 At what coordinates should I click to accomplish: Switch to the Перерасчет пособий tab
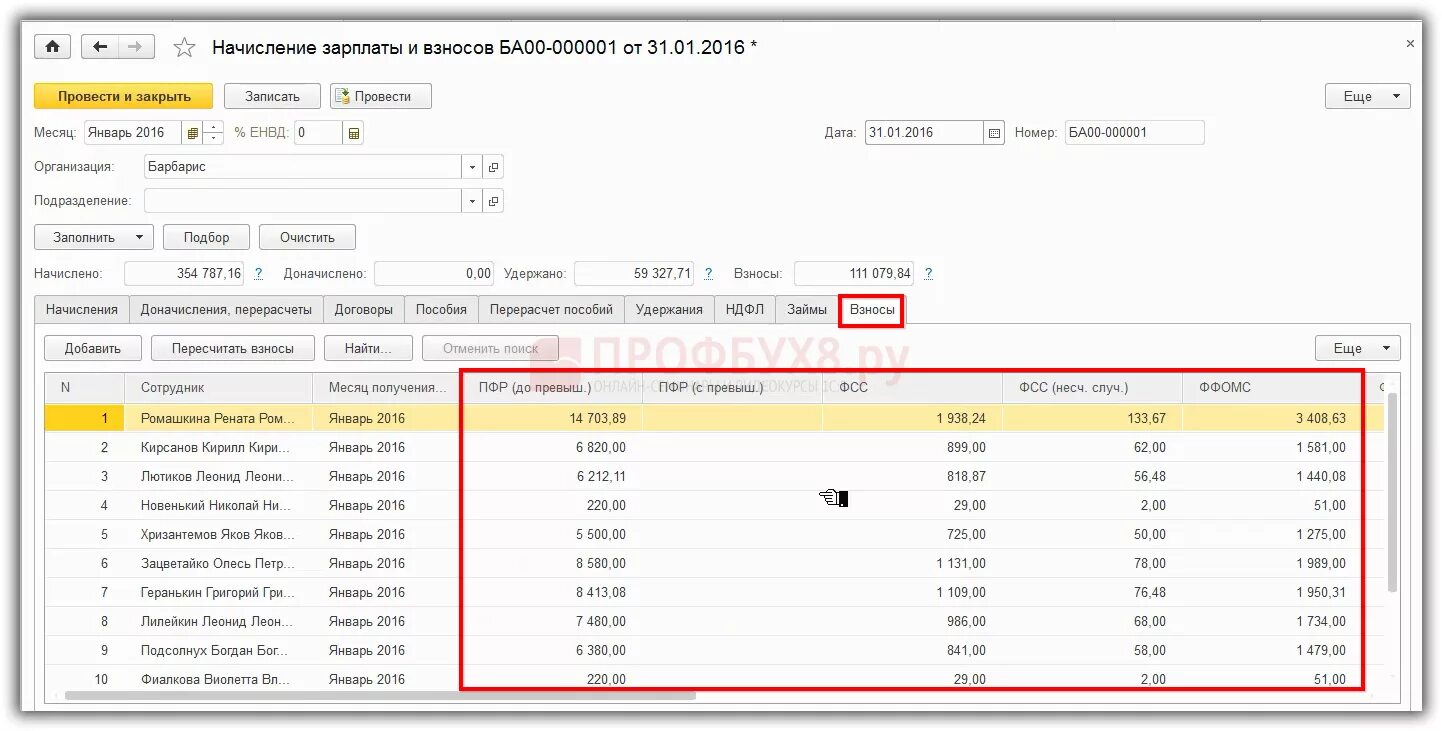[x=551, y=310]
